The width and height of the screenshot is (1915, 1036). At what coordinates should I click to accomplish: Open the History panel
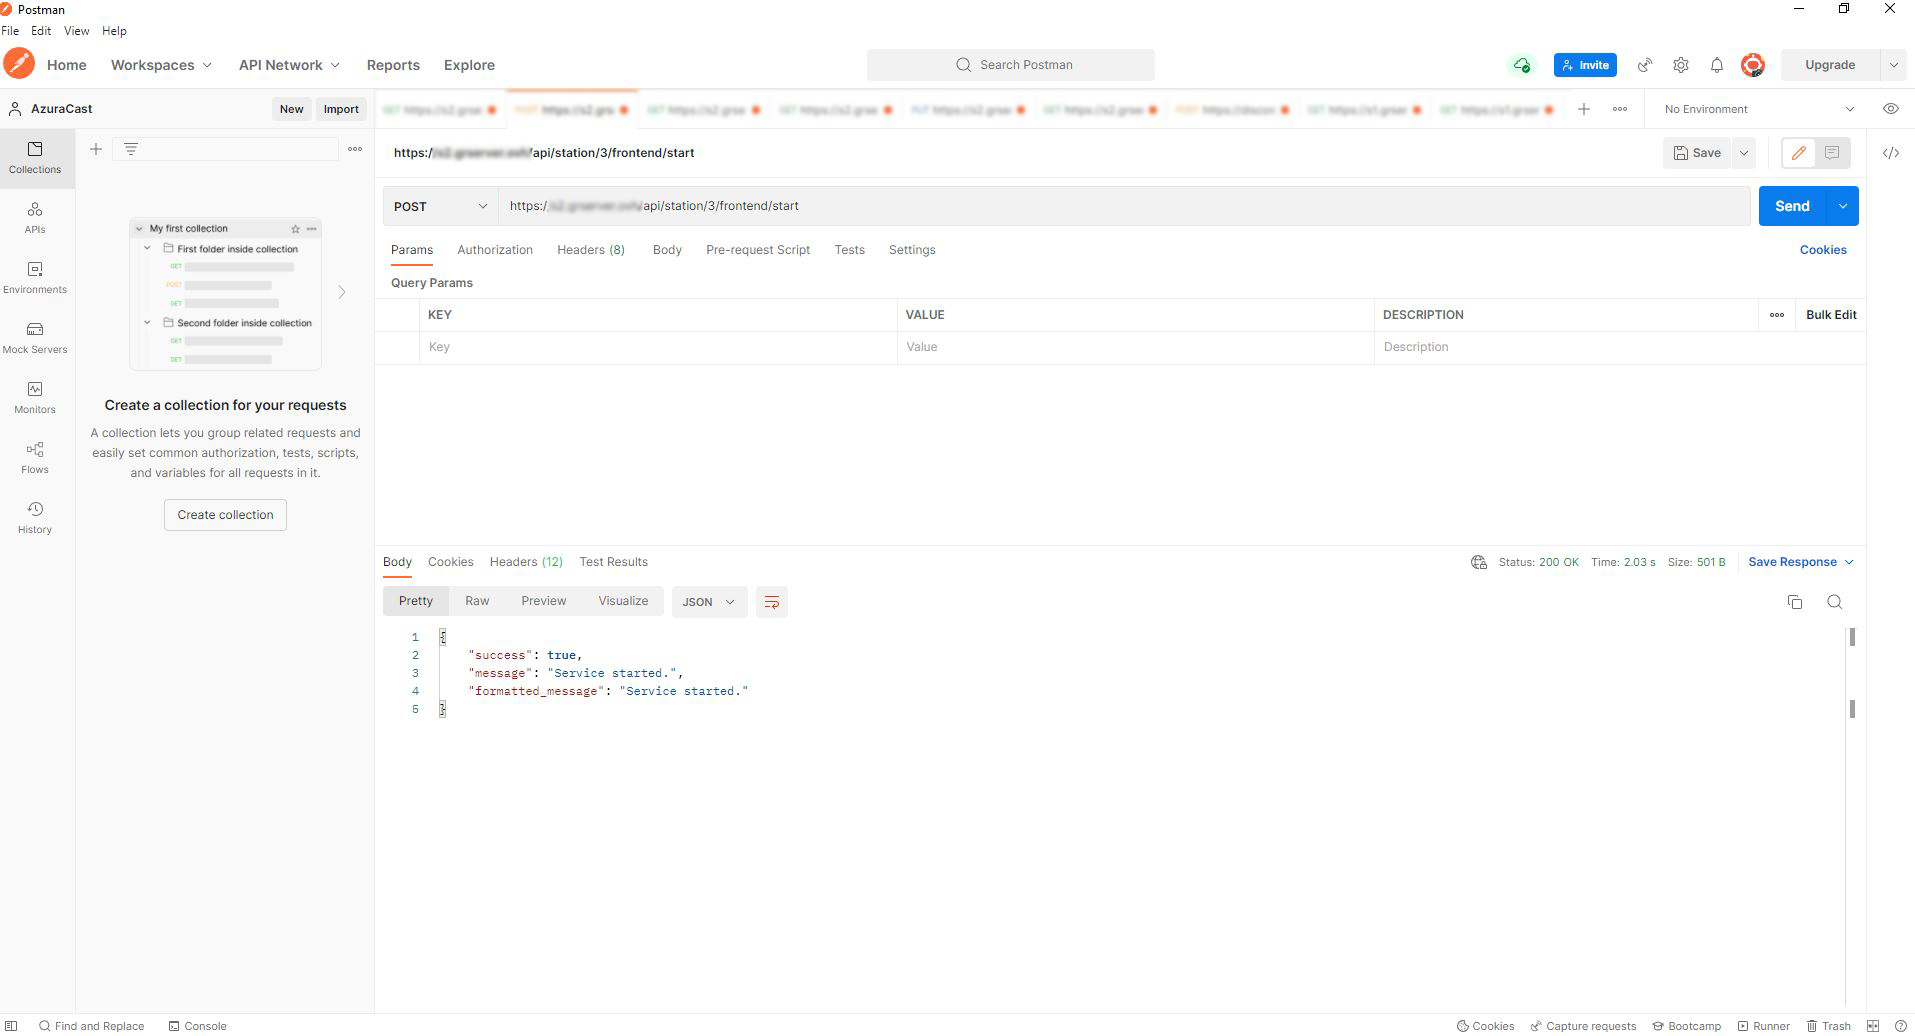click(35, 517)
